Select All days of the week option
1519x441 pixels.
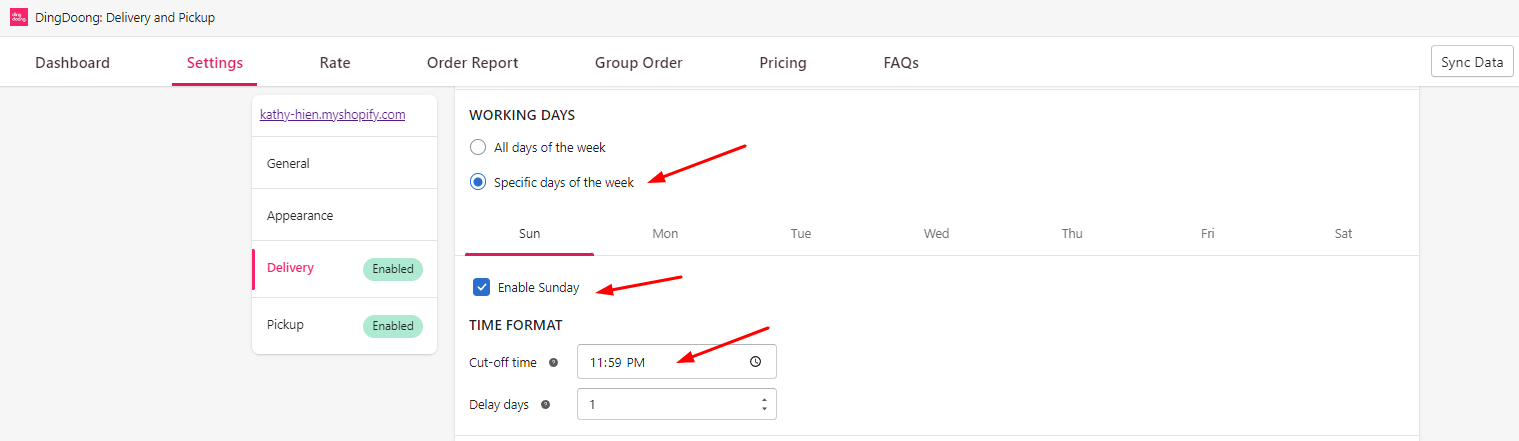click(478, 147)
